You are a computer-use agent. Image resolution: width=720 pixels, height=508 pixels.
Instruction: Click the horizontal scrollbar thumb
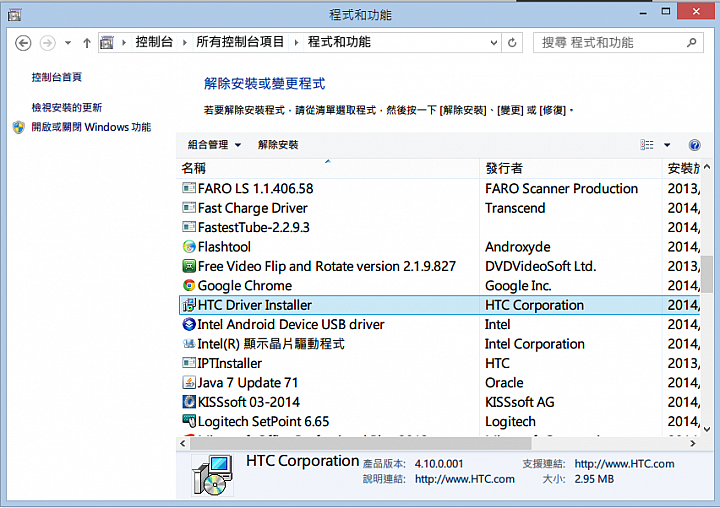pyautogui.click(x=360, y=443)
